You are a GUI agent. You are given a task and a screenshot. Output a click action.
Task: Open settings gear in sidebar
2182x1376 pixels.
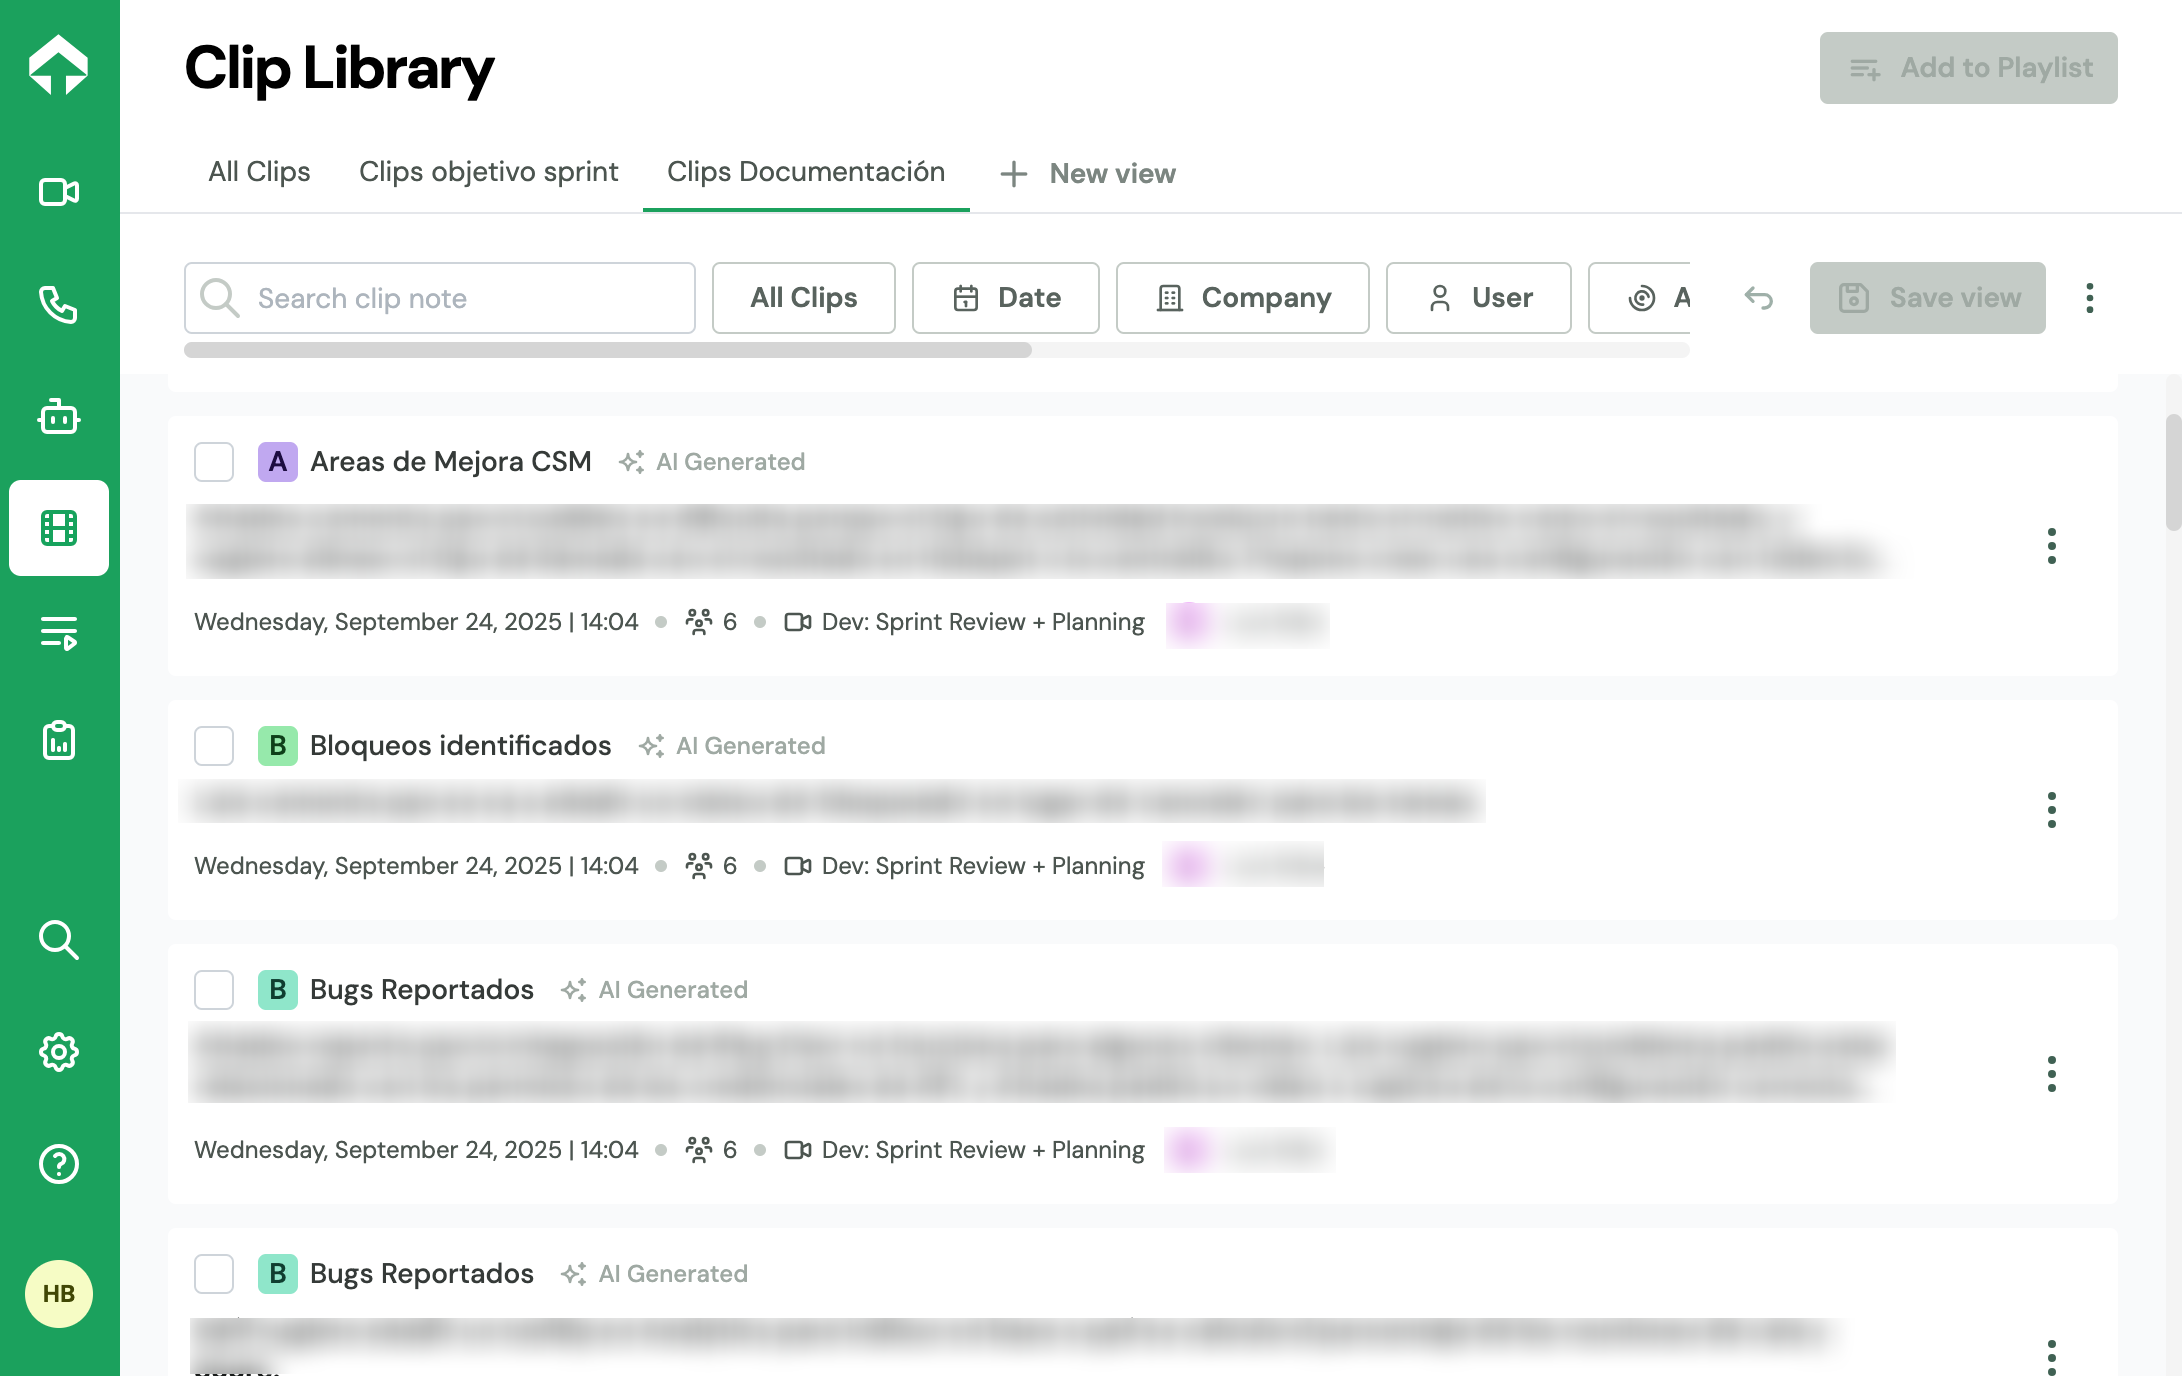(59, 1052)
